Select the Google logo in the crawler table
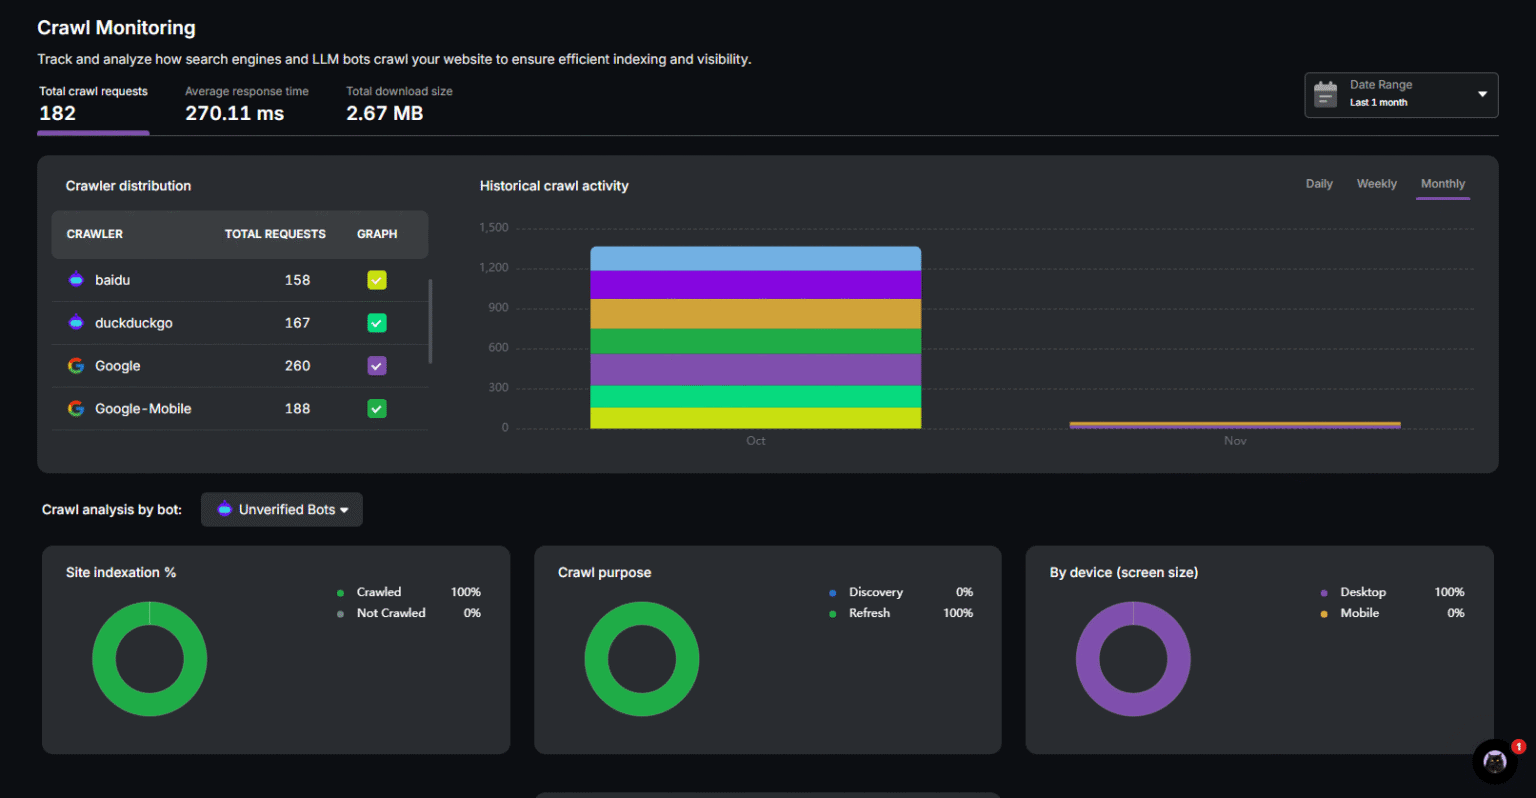Image resolution: width=1536 pixels, height=798 pixels. point(76,366)
